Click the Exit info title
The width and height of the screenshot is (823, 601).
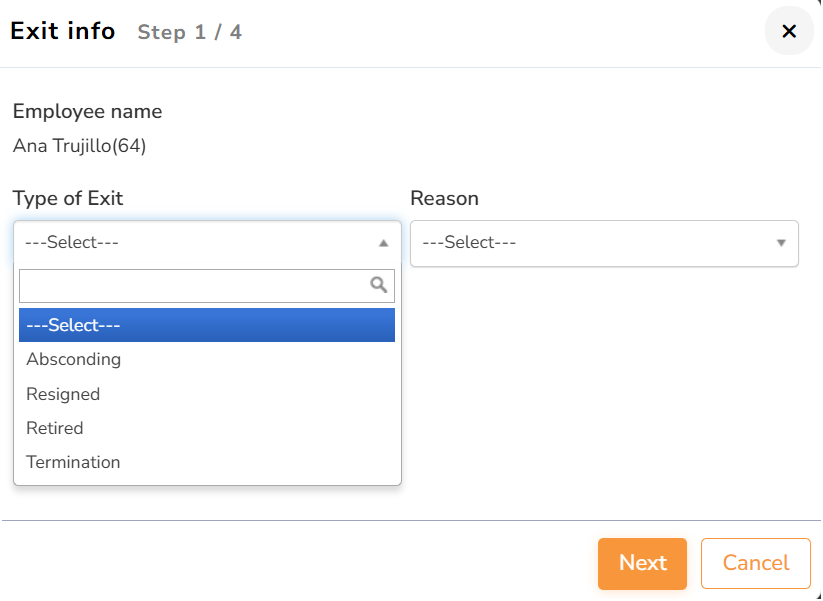(63, 31)
